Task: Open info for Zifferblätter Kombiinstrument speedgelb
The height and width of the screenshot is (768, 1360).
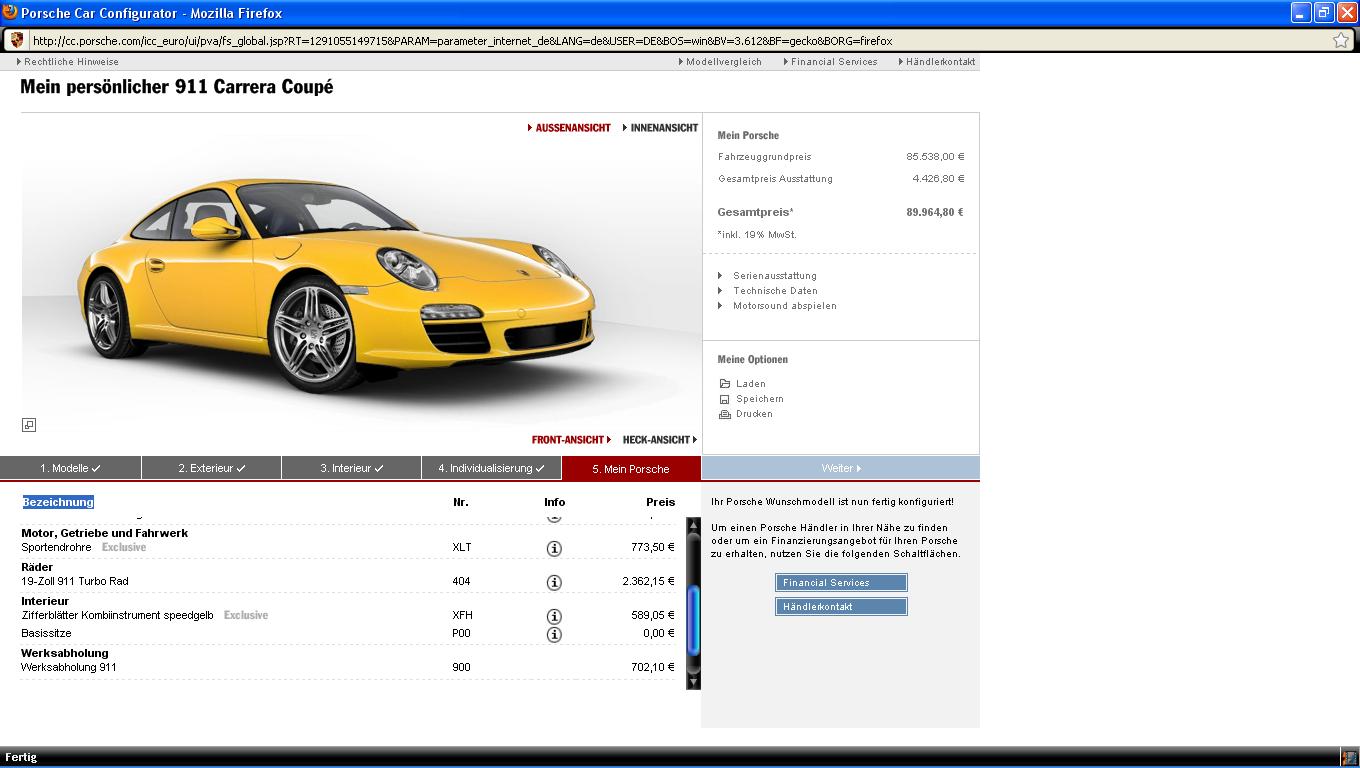Action: coord(554,616)
